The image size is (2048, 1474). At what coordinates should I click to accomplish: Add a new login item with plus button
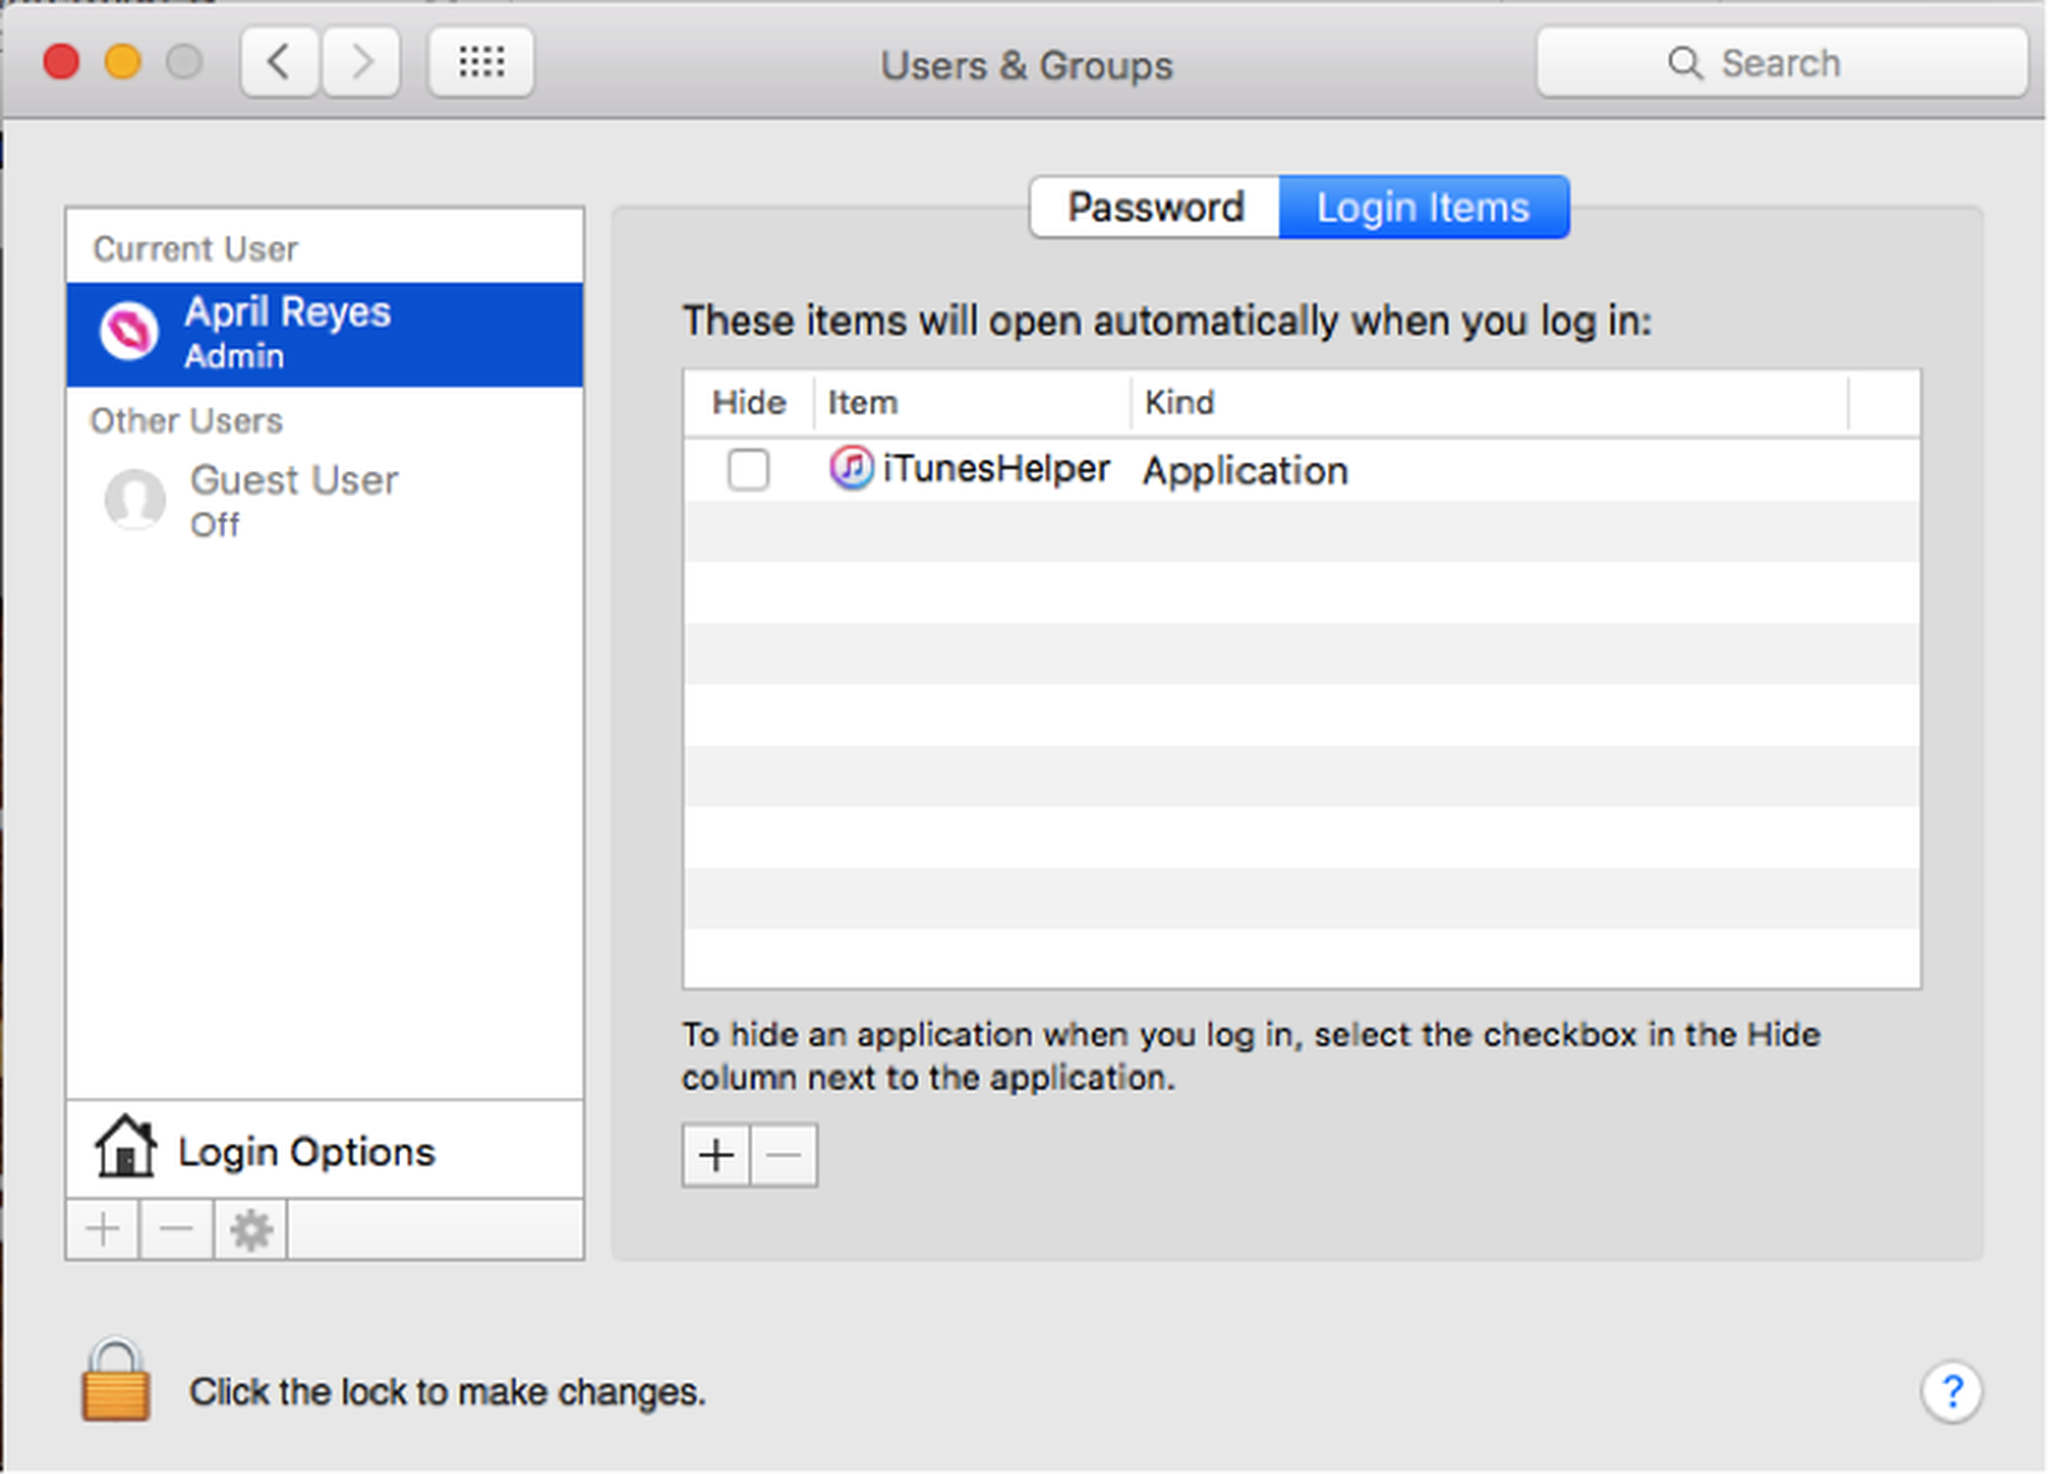714,1155
